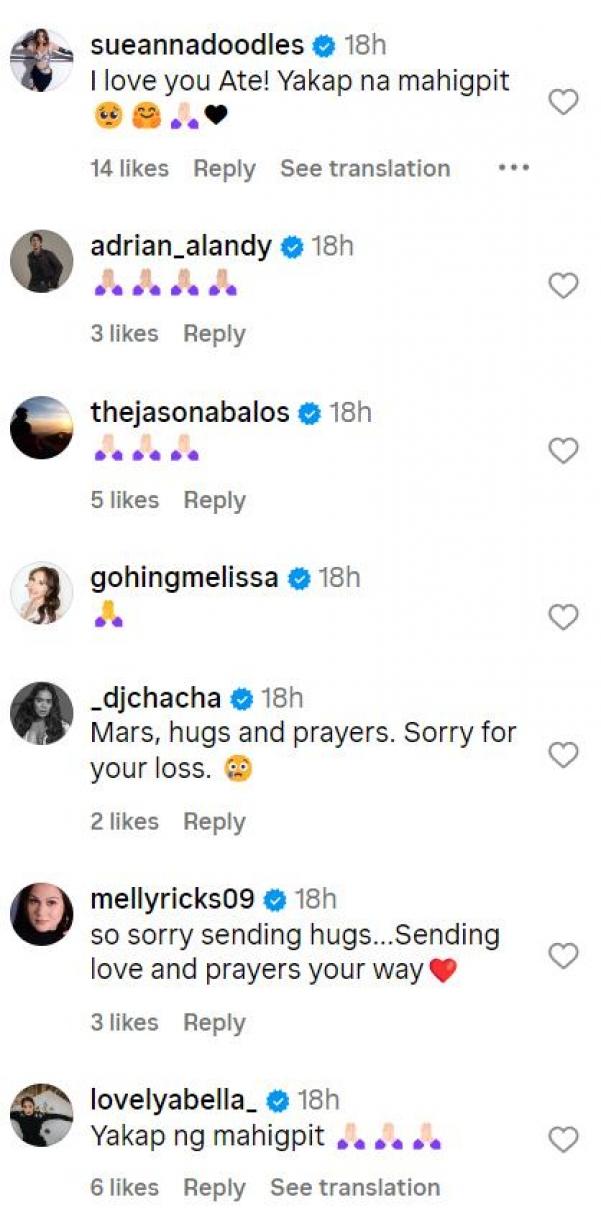Reply to _djchacha's comment
The image size is (601, 1220).
click(214, 822)
